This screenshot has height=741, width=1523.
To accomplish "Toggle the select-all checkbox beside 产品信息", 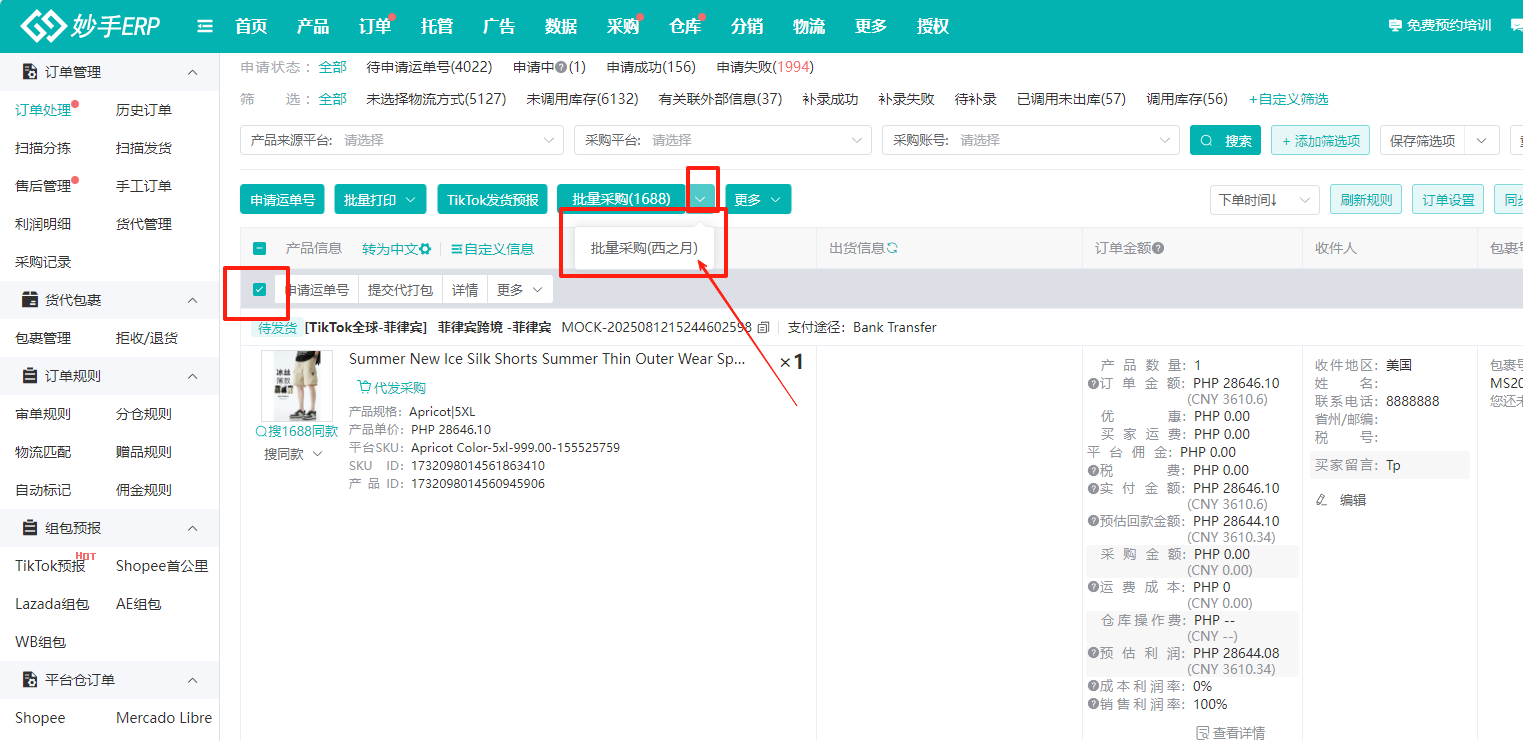I will 259,249.
